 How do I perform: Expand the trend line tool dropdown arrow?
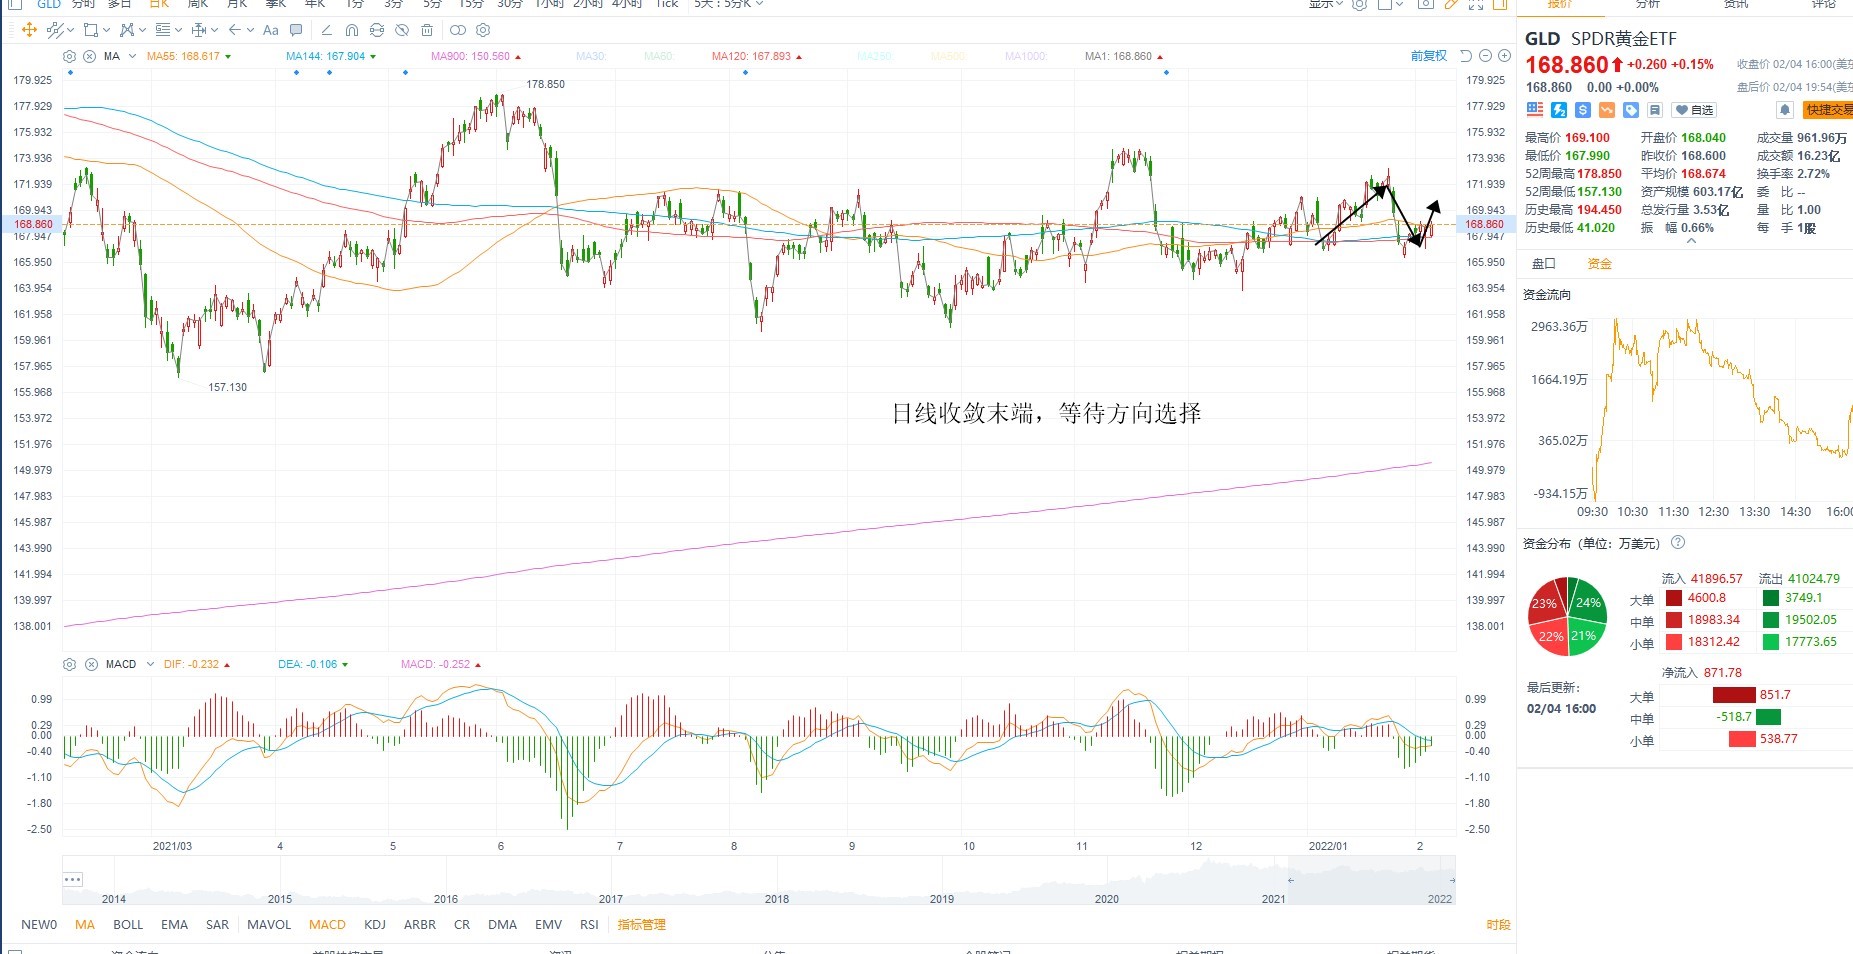[70, 30]
